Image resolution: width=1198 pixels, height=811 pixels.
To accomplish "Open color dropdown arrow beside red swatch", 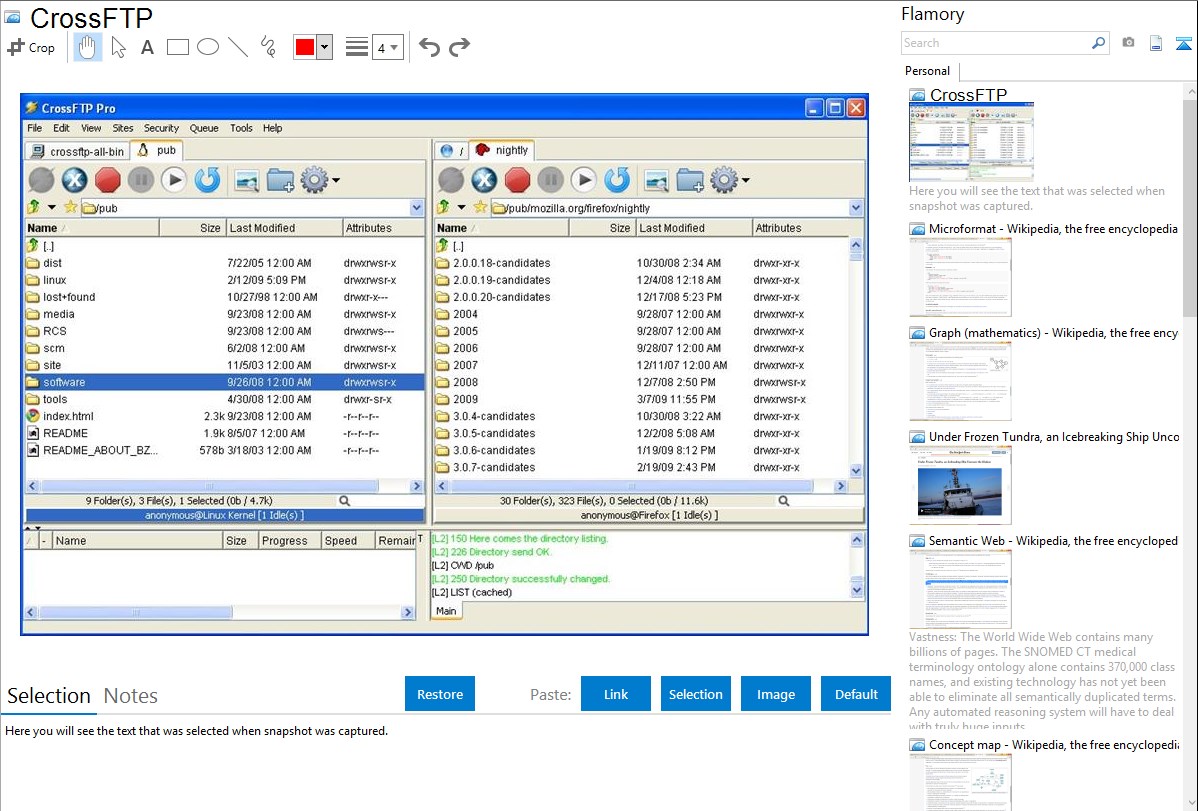I will (x=325, y=47).
